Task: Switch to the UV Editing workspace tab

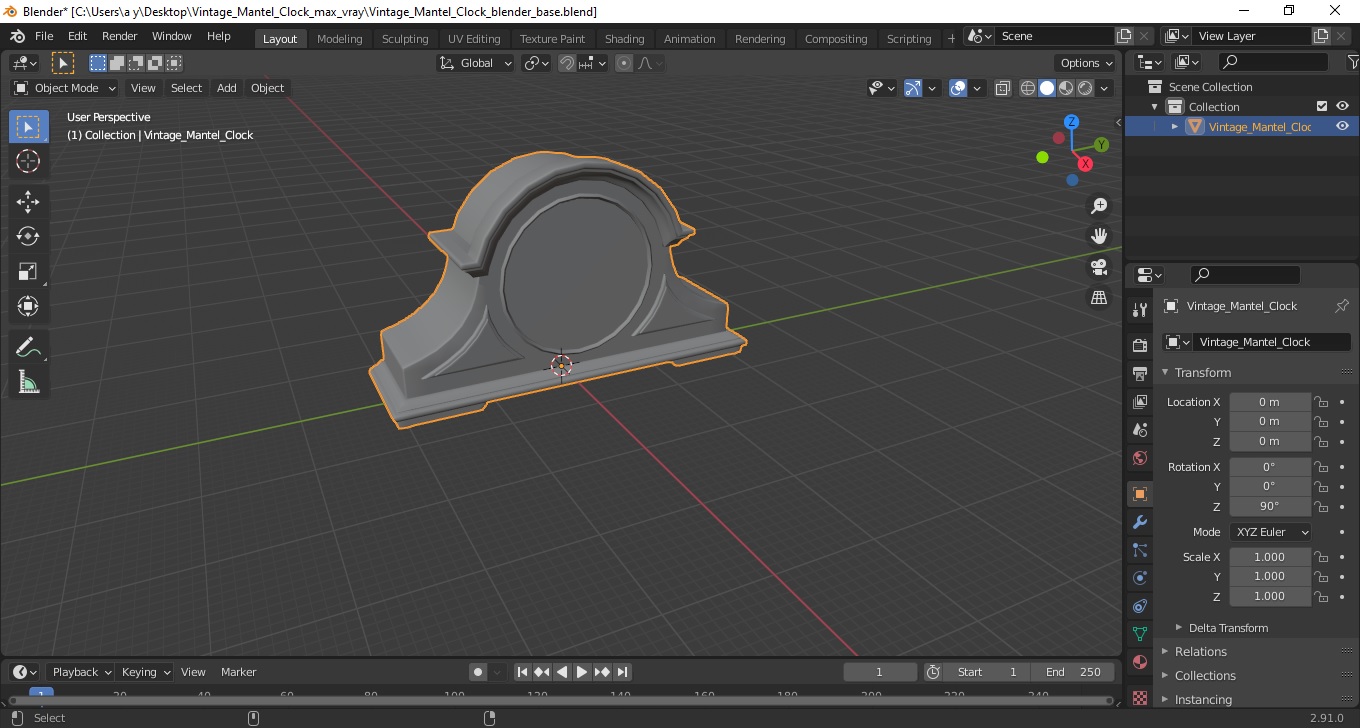Action: point(474,39)
